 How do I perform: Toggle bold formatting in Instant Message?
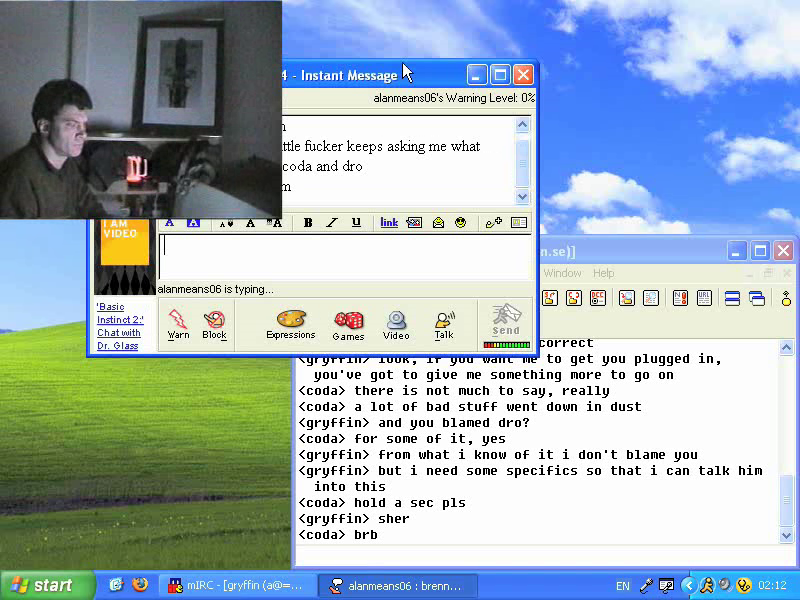coord(308,222)
